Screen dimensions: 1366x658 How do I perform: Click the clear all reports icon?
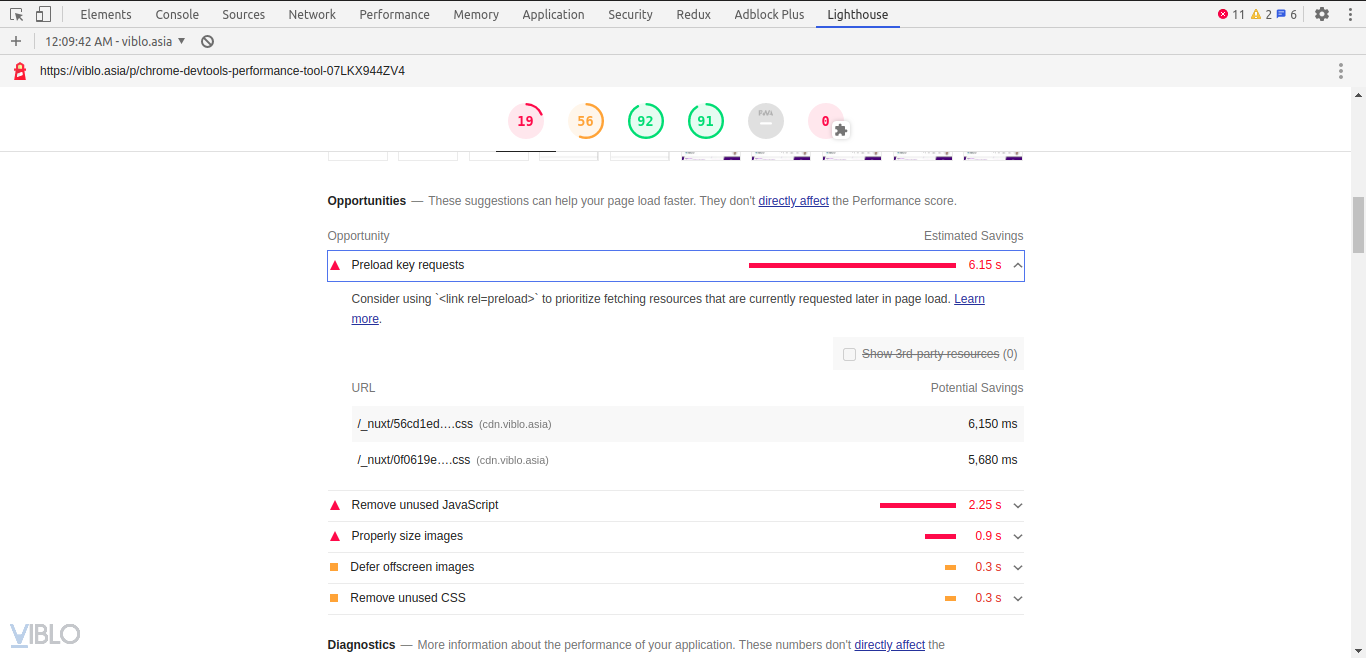(x=207, y=41)
